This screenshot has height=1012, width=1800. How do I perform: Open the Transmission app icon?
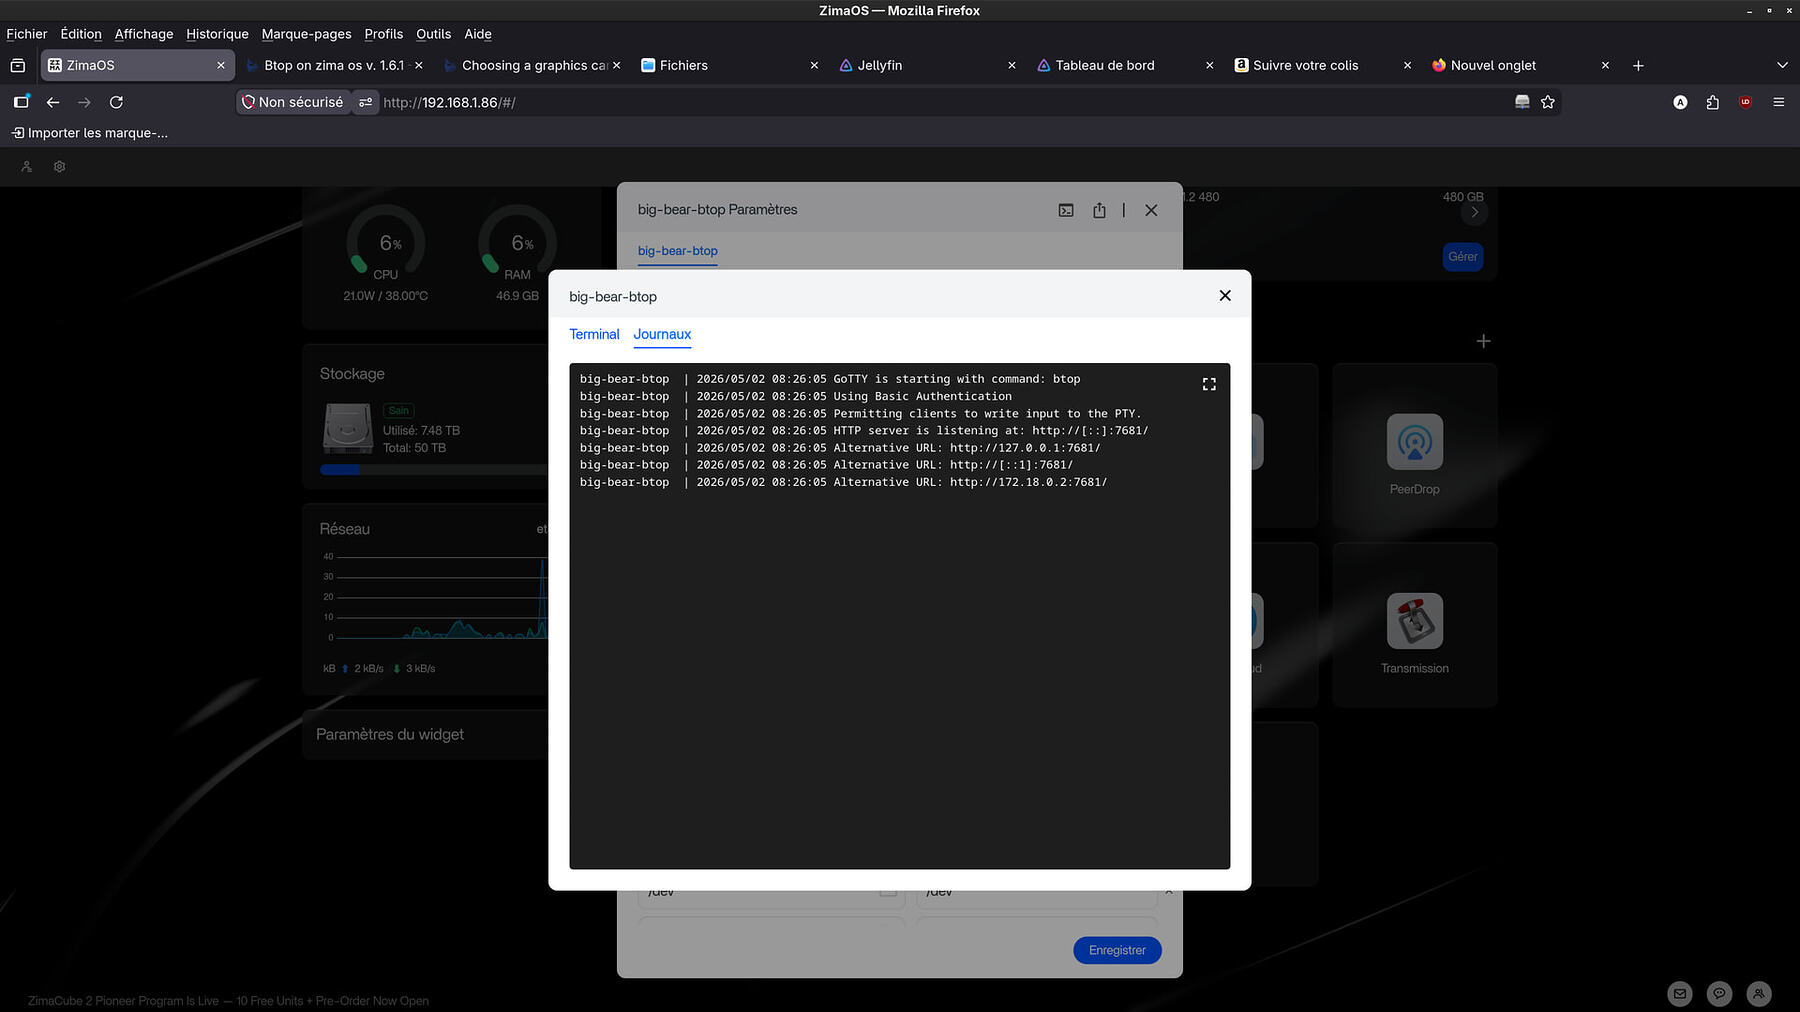point(1414,621)
